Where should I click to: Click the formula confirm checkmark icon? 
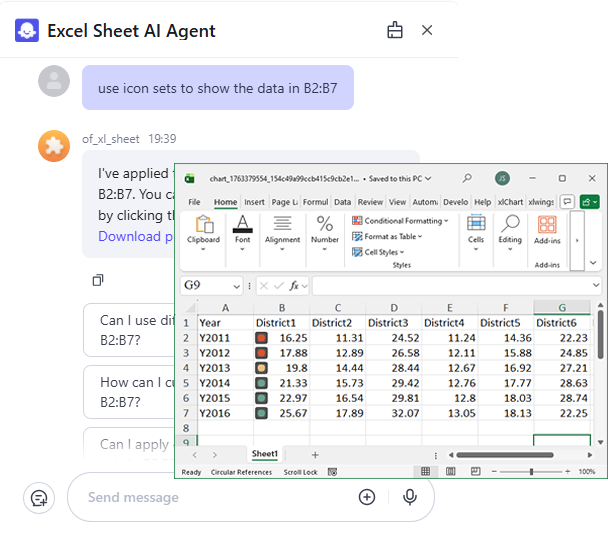click(x=278, y=286)
